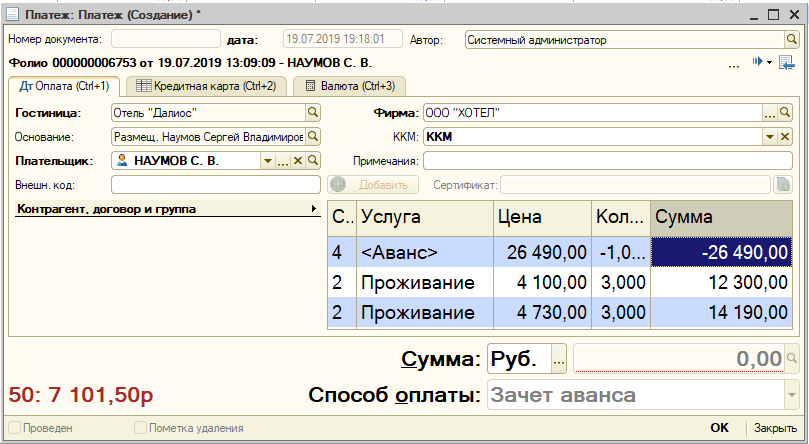
Task: Click the Цена column header
Action: (542, 217)
